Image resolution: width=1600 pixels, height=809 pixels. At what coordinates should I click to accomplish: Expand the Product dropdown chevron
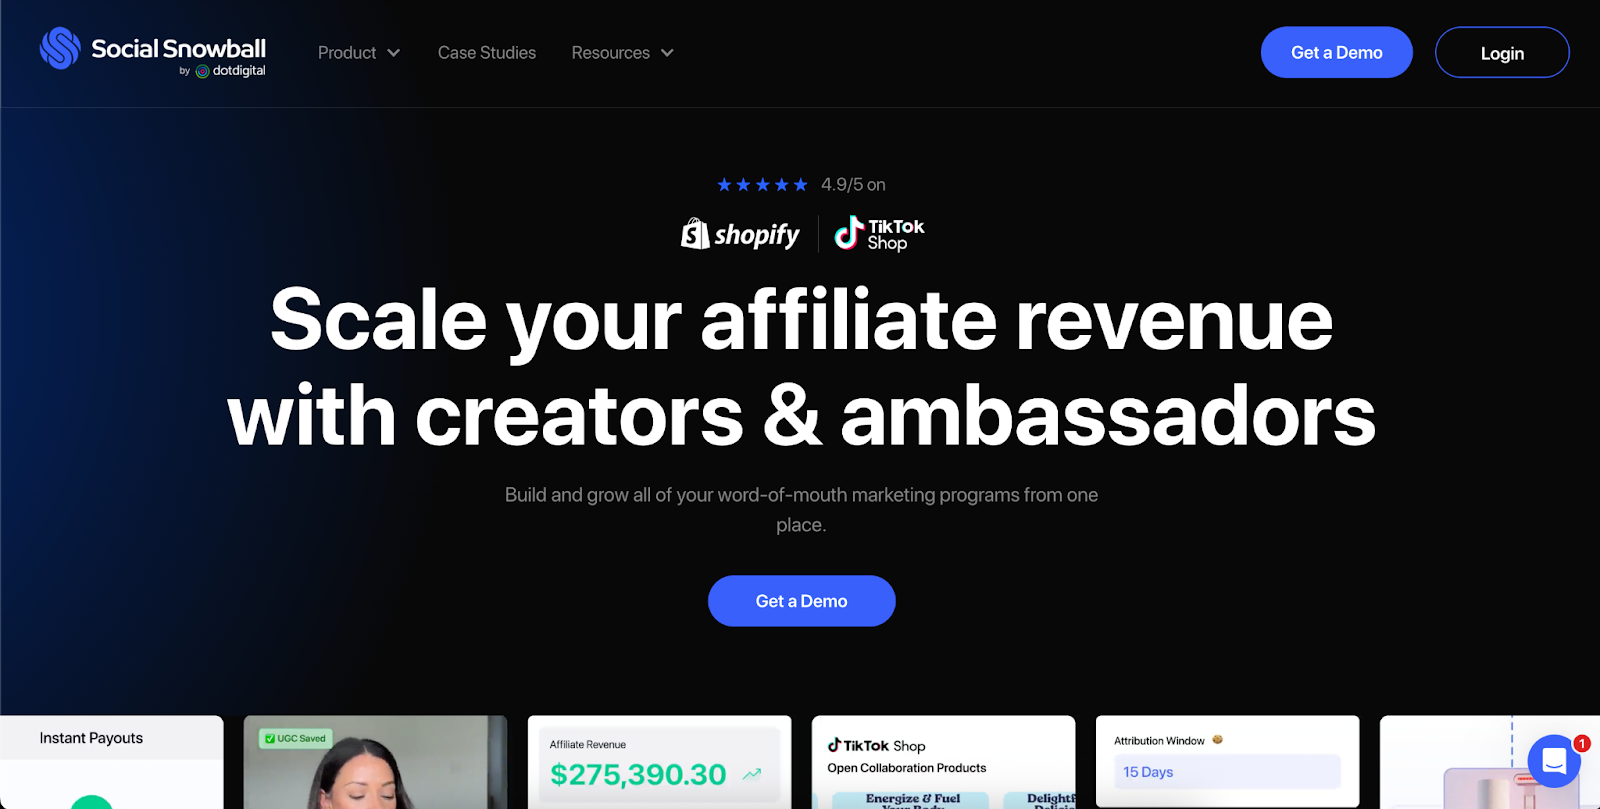(394, 53)
